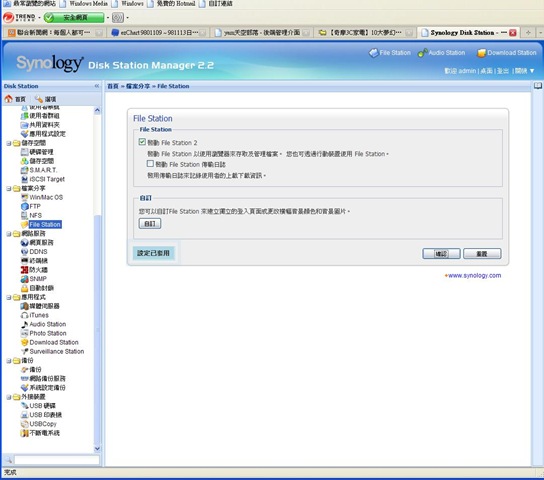Uncheck the enable File Station 2 checkbox
544x480 pixels.
pyautogui.click(x=142, y=142)
